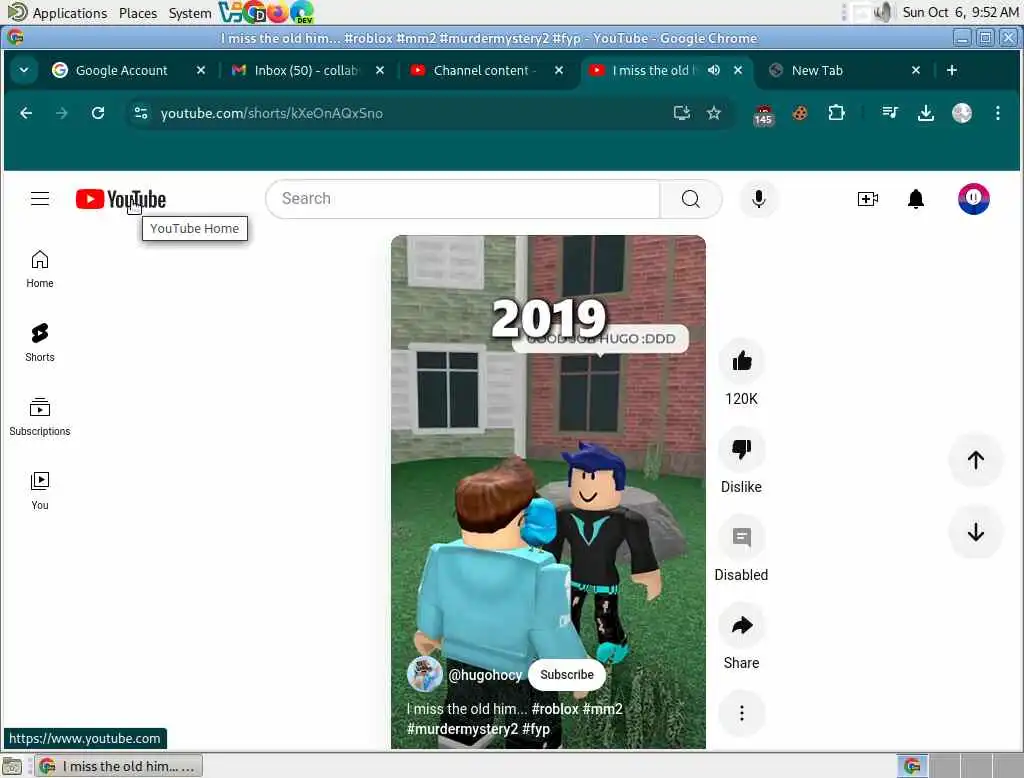Click the clock Sun Oct 6, 9:52 AM
This screenshot has width=1024, height=778.
pyautogui.click(x=960, y=12)
